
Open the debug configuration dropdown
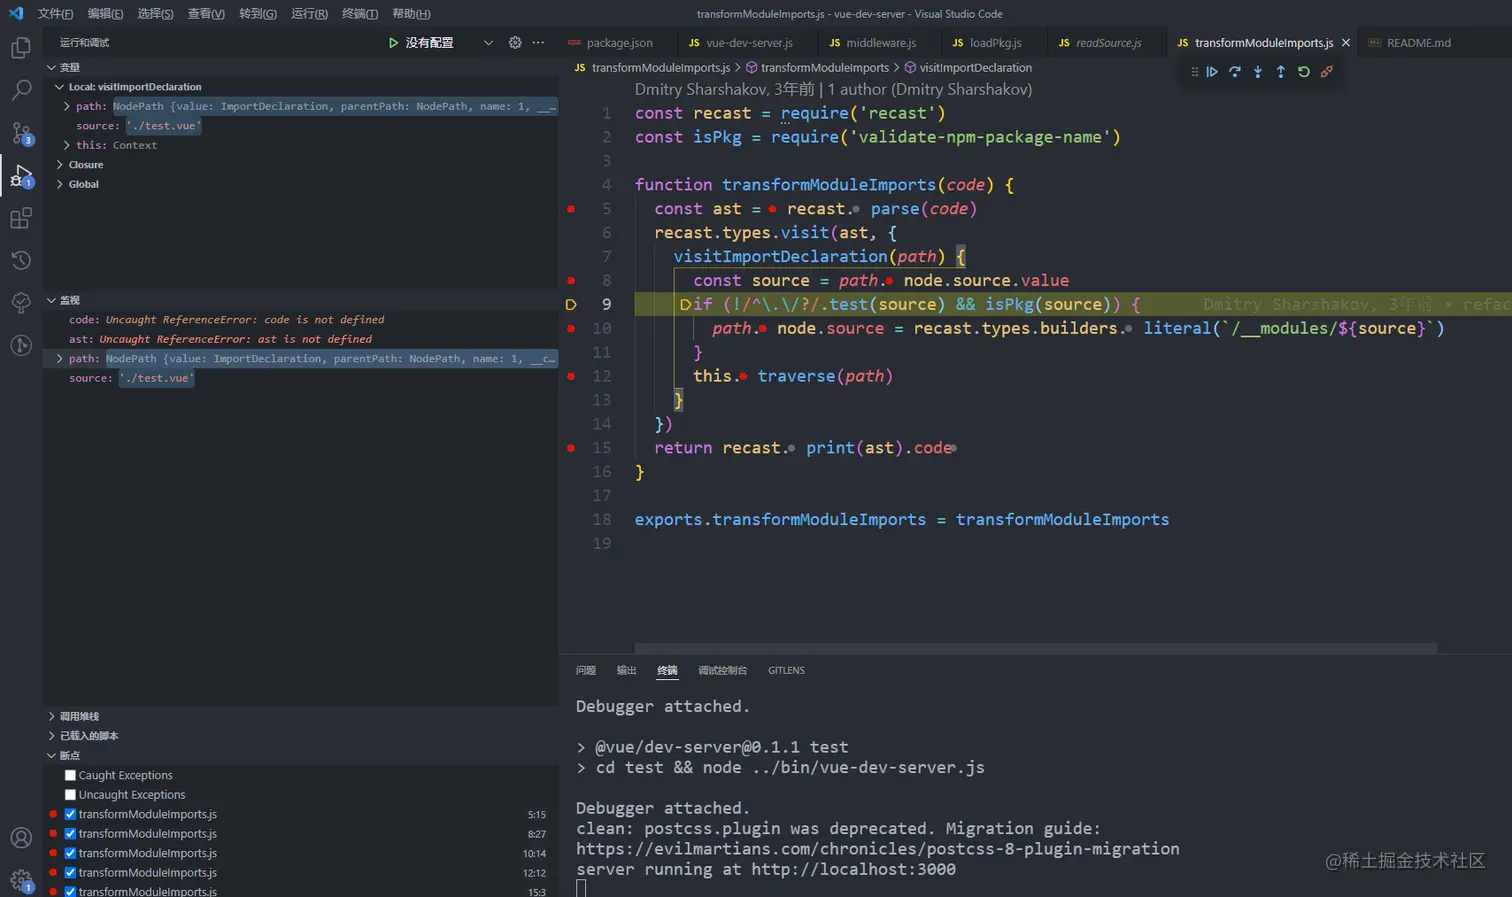pyautogui.click(x=488, y=43)
